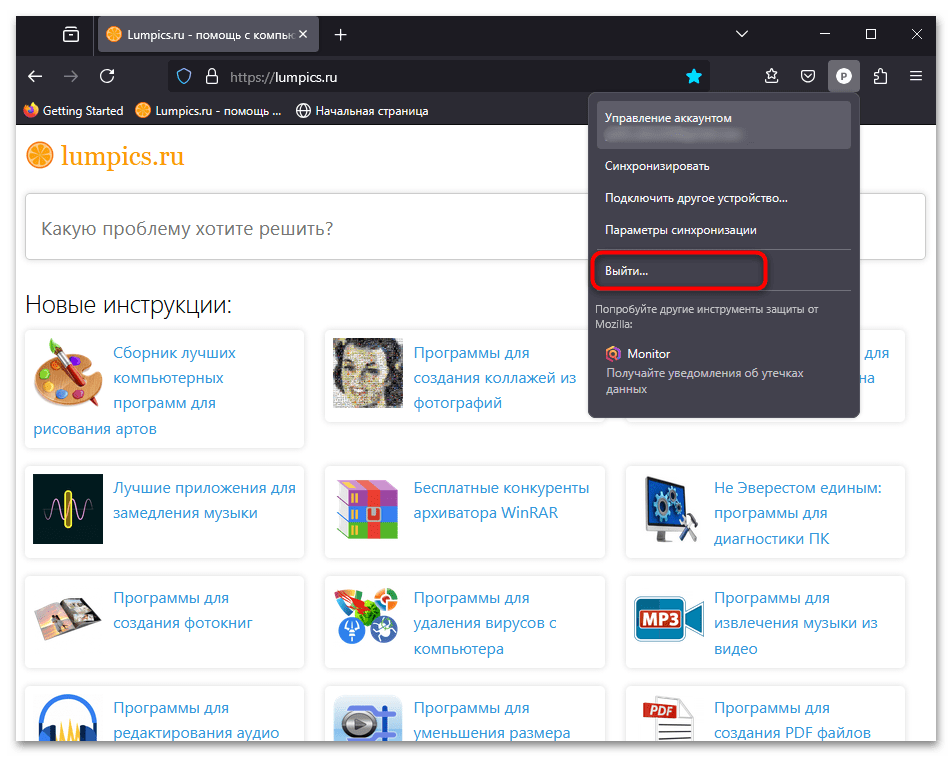This screenshot has height=757, width=952.
Task: Open Начальная страница bookmark
Action: point(362,111)
